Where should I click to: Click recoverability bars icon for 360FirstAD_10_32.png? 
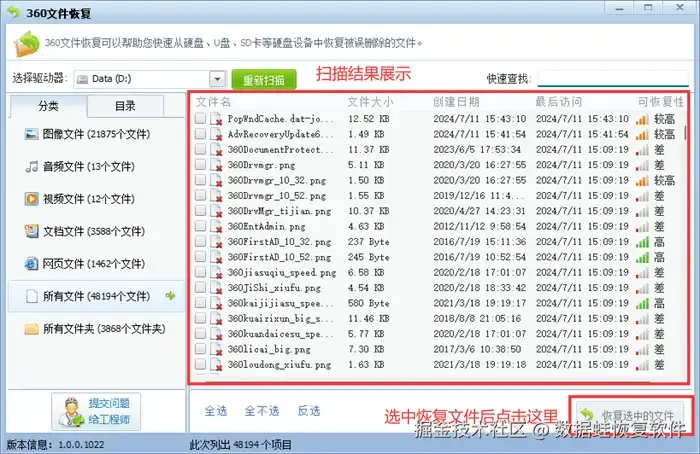click(x=642, y=242)
